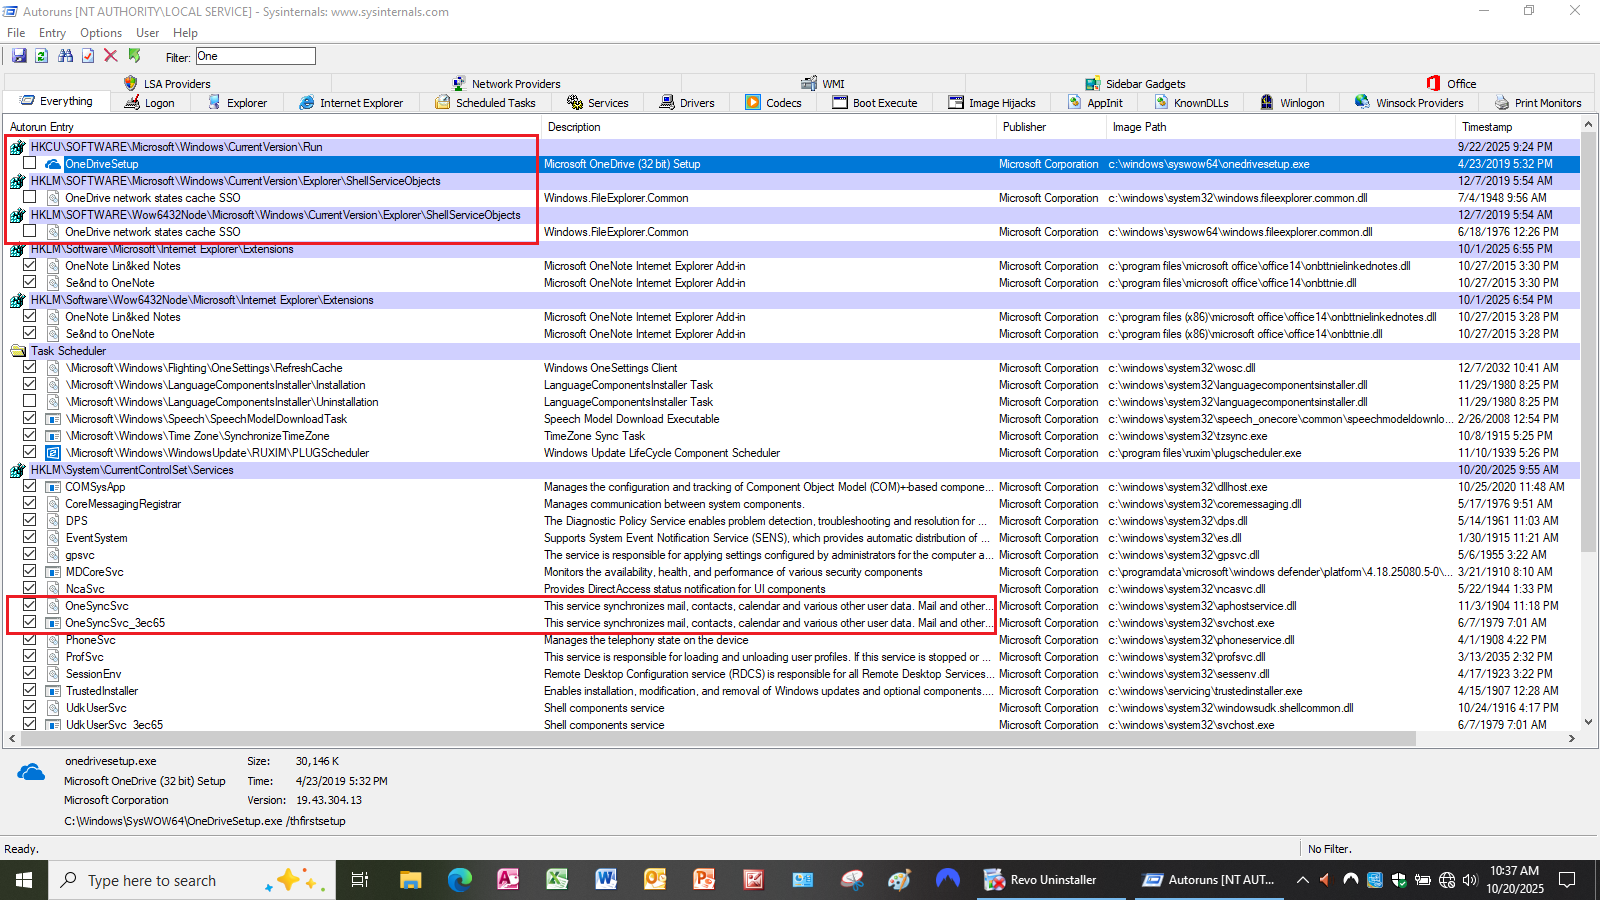Click the Publisher column header
Screen dimensions: 1600x900
[x=1024, y=127]
